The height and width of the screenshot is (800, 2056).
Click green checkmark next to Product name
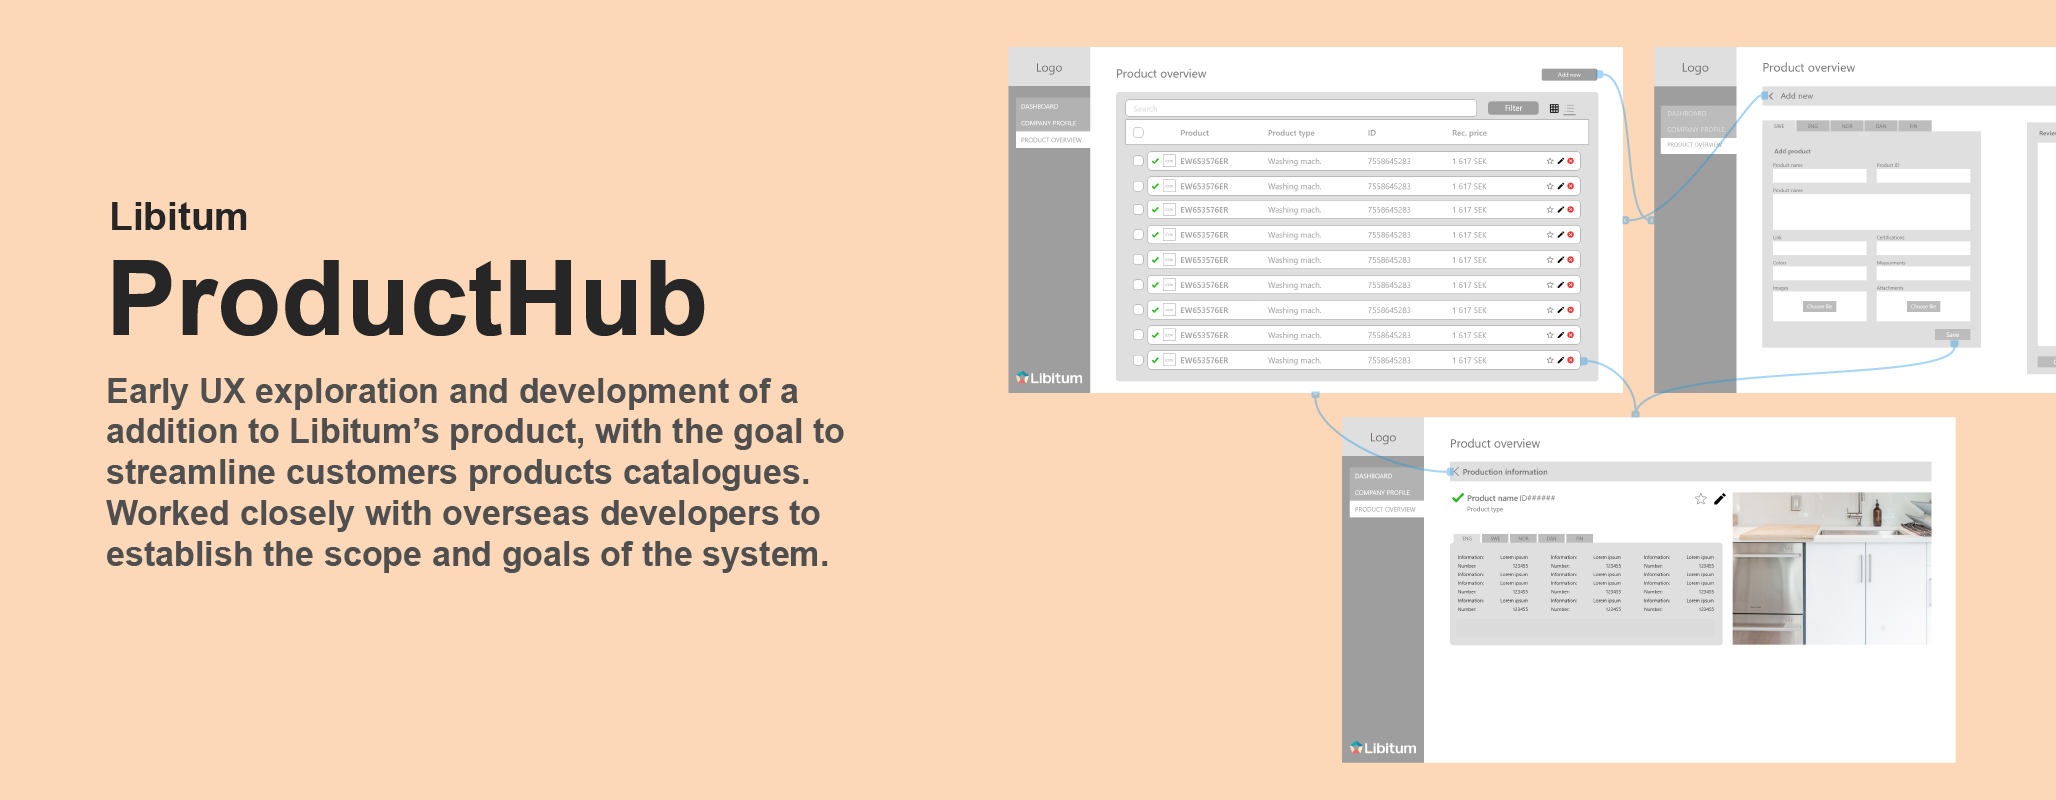[x=1458, y=498]
